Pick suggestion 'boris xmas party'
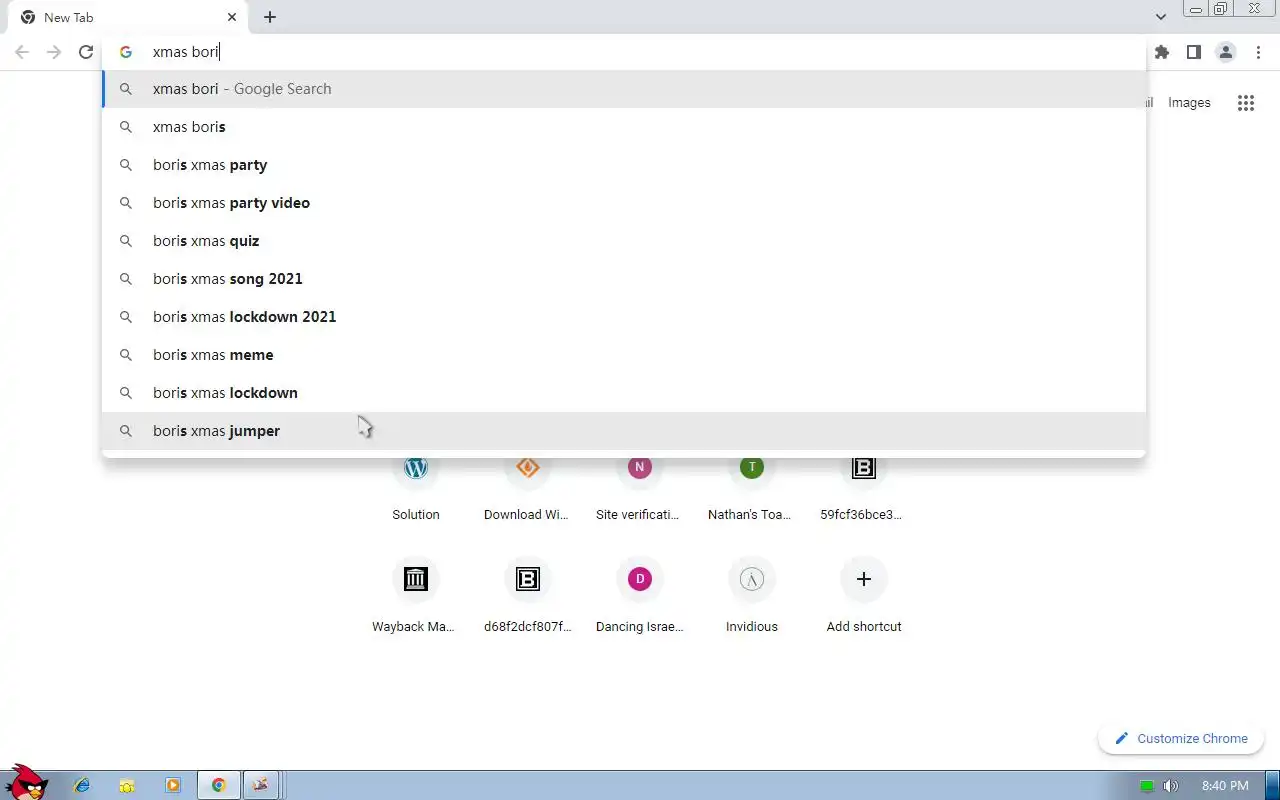Screen dimensions: 1280x800 pyautogui.click(x=624, y=165)
